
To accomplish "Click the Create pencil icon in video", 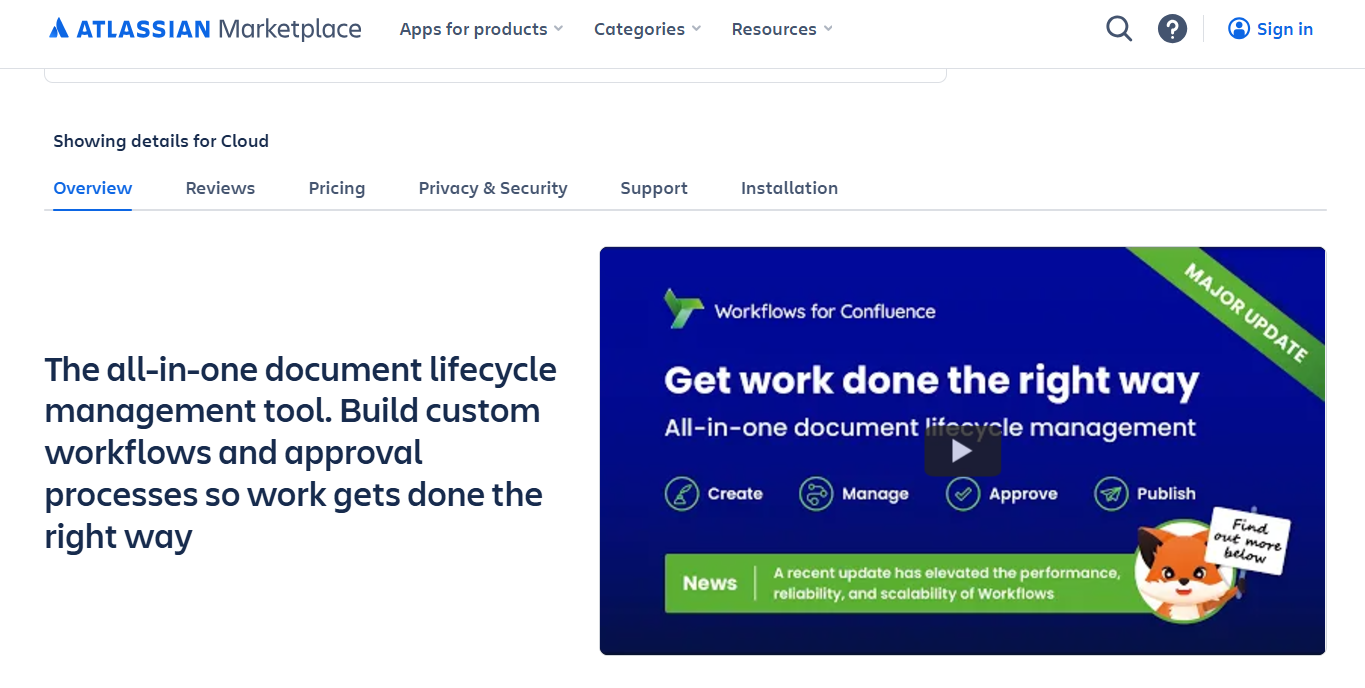I will pos(681,493).
